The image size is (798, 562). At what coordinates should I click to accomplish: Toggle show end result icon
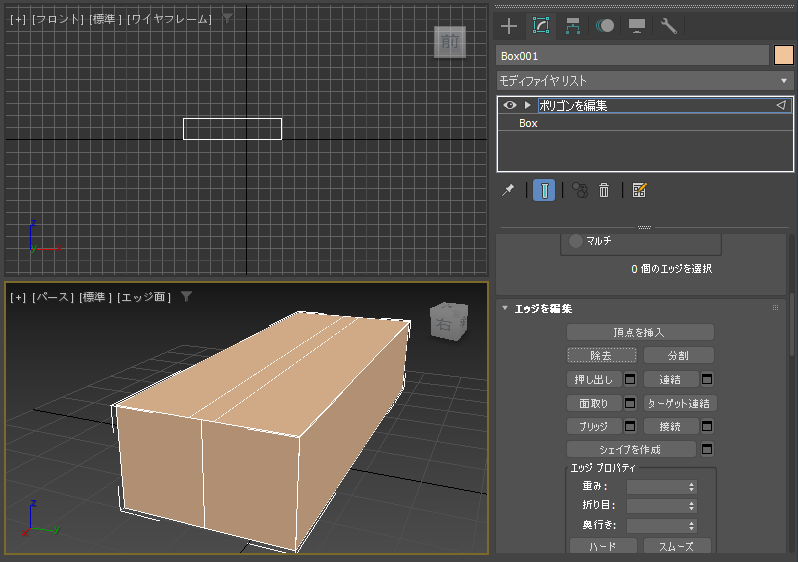544,190
